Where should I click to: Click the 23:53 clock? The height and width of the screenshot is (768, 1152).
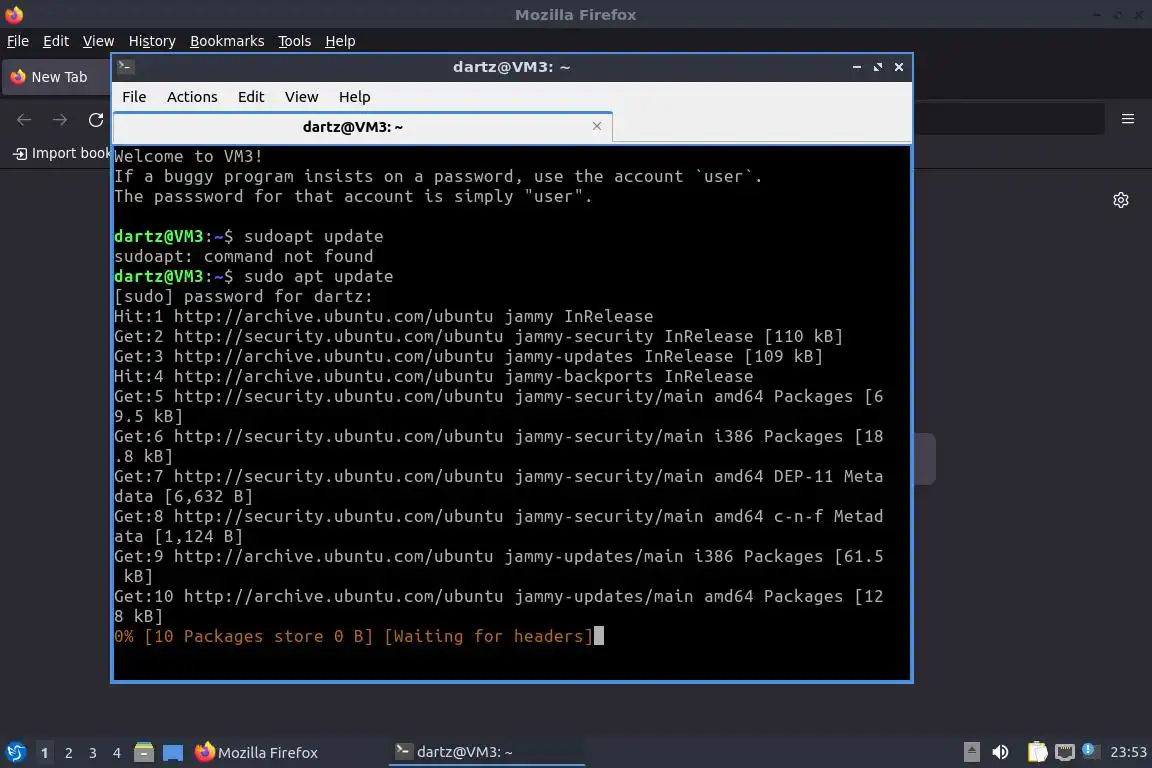(1128, 752)
